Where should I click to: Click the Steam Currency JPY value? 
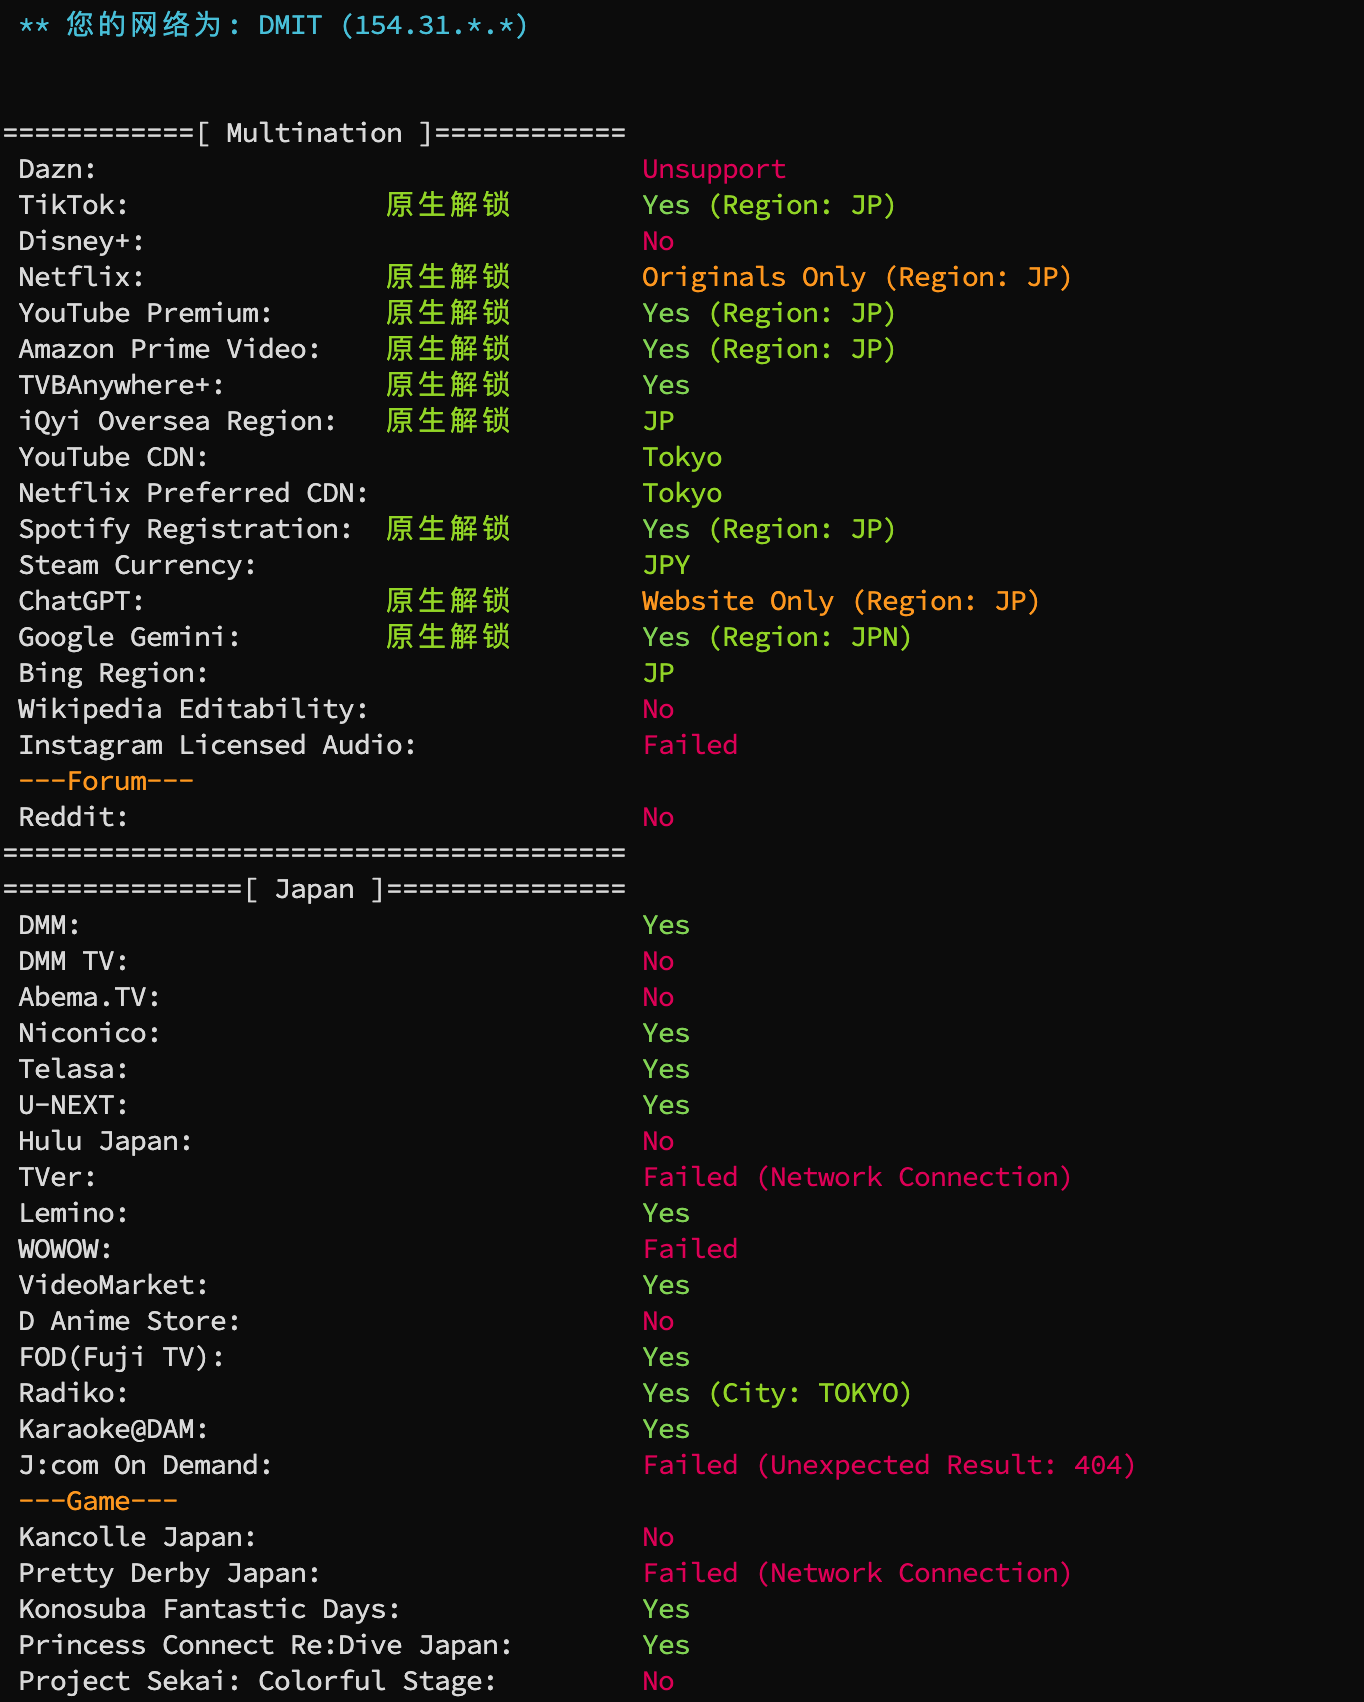coord(666,565)
